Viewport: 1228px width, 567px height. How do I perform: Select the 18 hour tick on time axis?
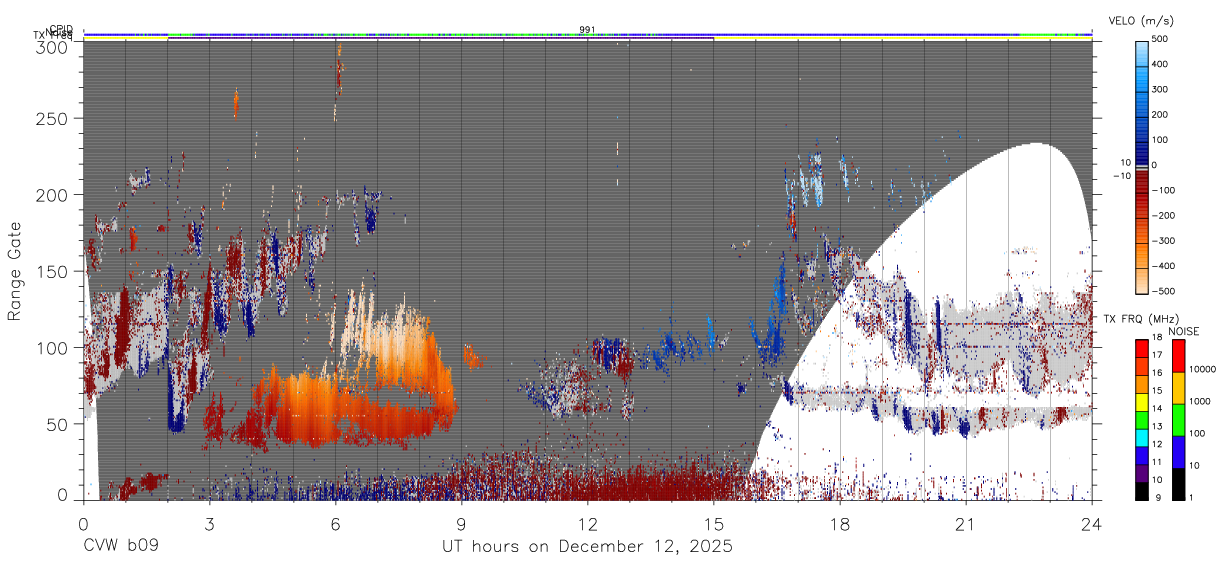(x=839, y=523)
